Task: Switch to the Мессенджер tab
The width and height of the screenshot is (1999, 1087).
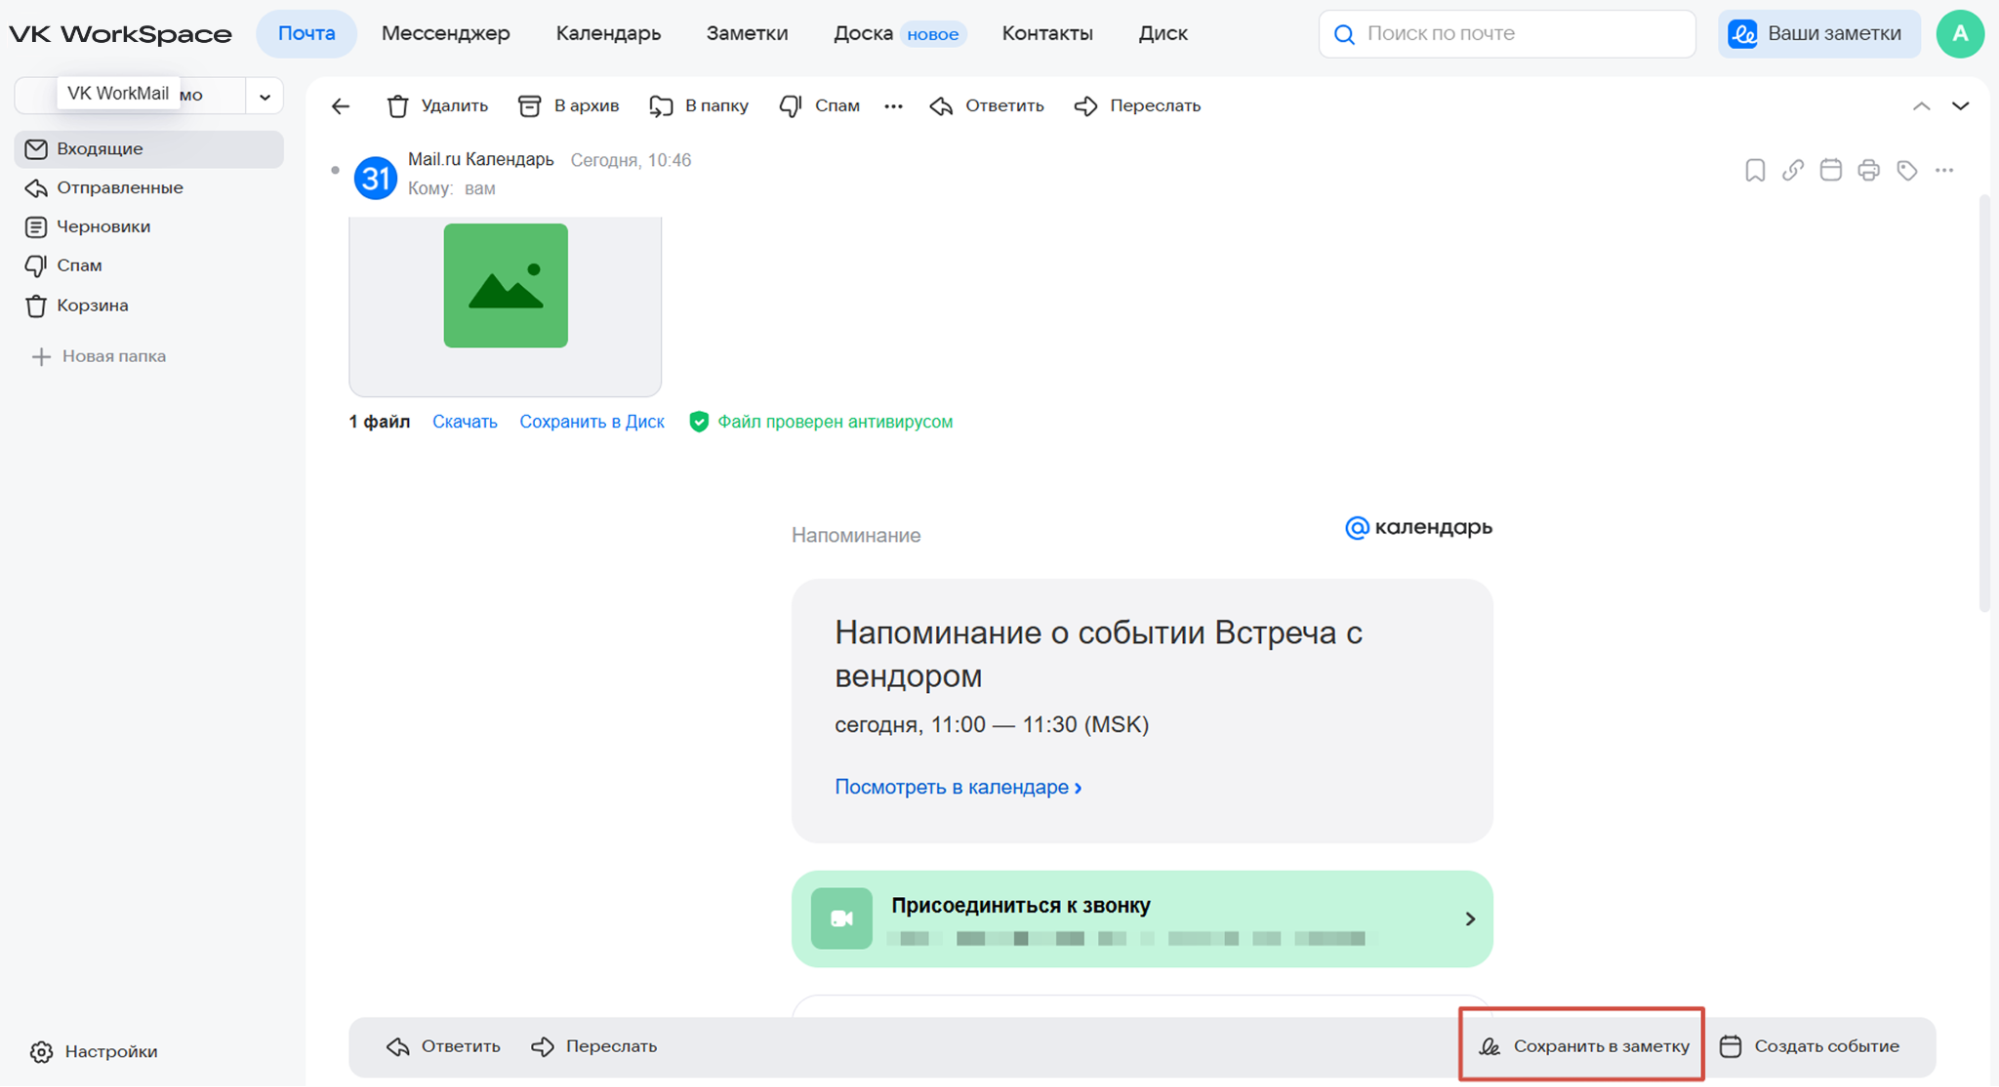Action: tap(445, 33)
